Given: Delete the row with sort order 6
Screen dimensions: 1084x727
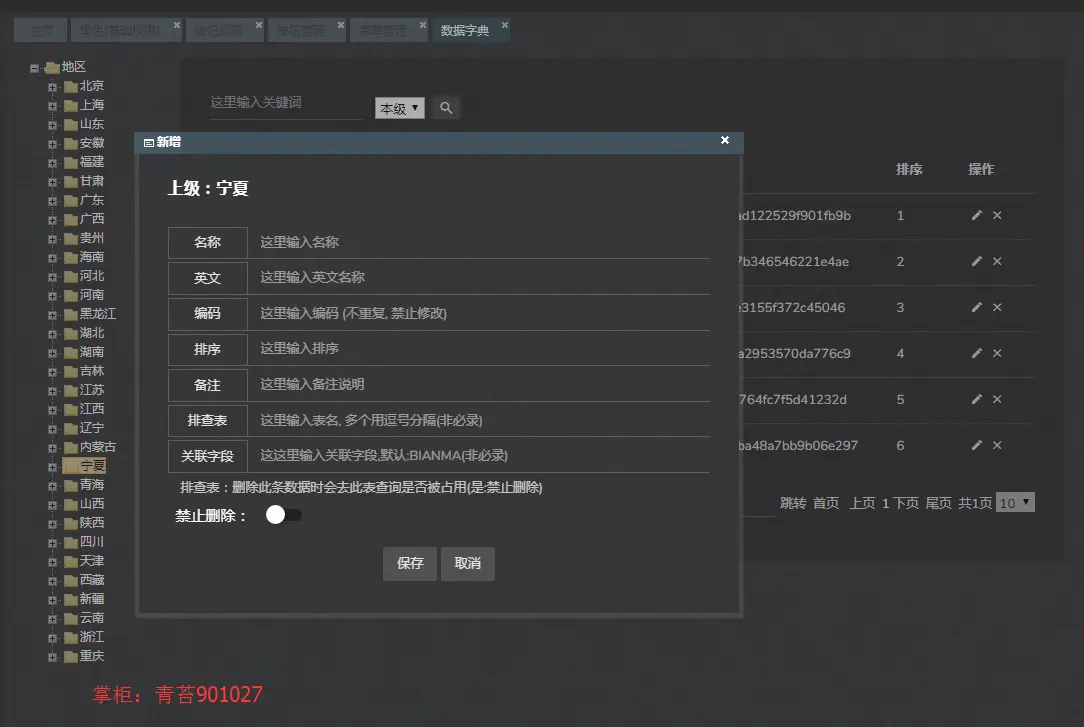Looking at the screenshot, I should click(x=997, y=446).
